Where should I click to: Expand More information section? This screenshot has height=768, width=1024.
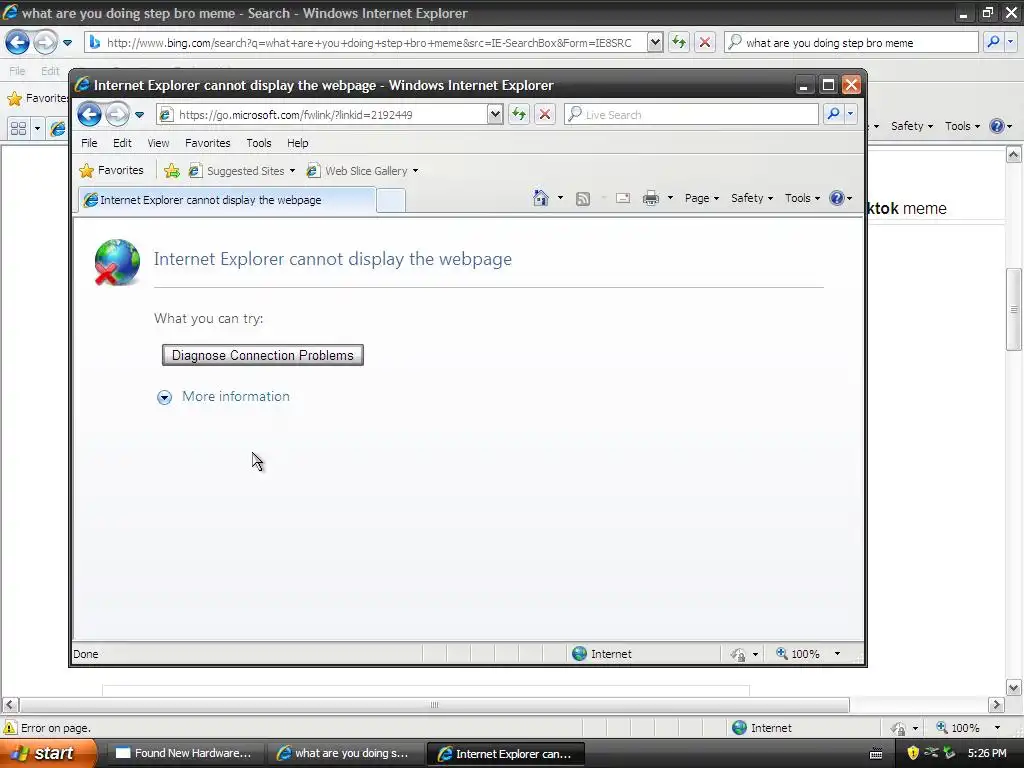click(223, 396)
